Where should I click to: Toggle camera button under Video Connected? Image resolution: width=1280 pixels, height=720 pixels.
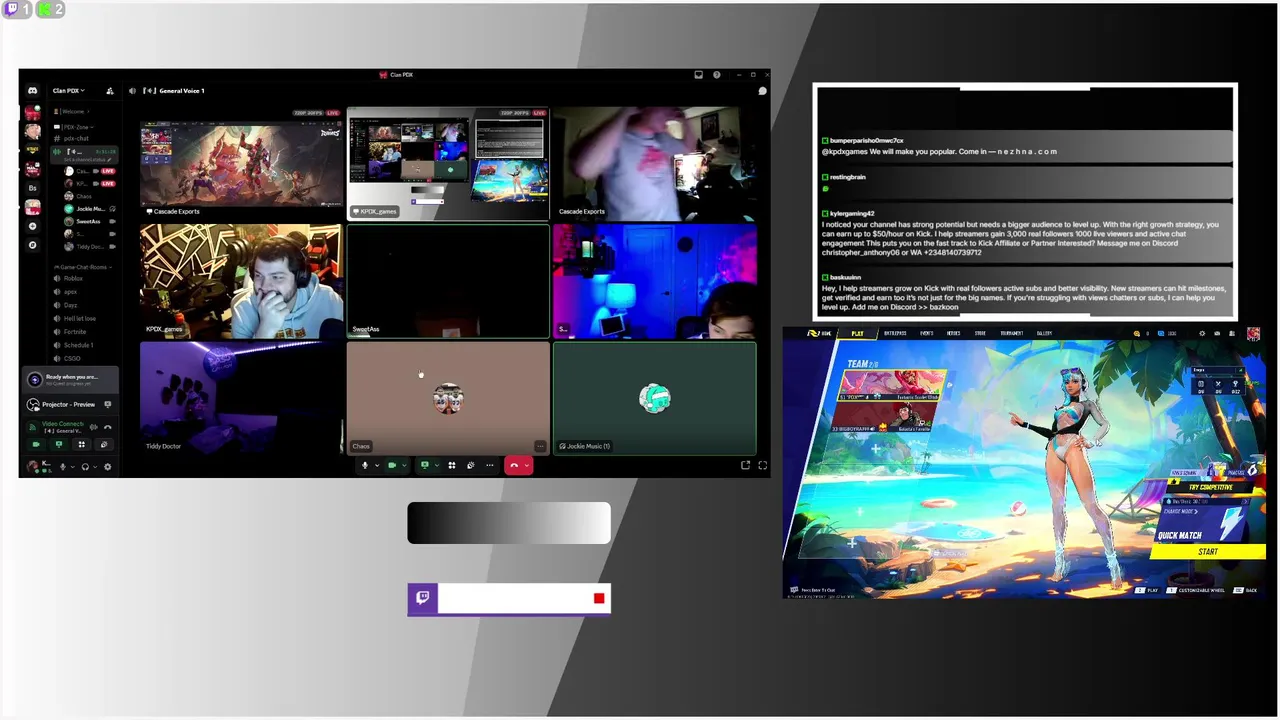coord(36,444)
